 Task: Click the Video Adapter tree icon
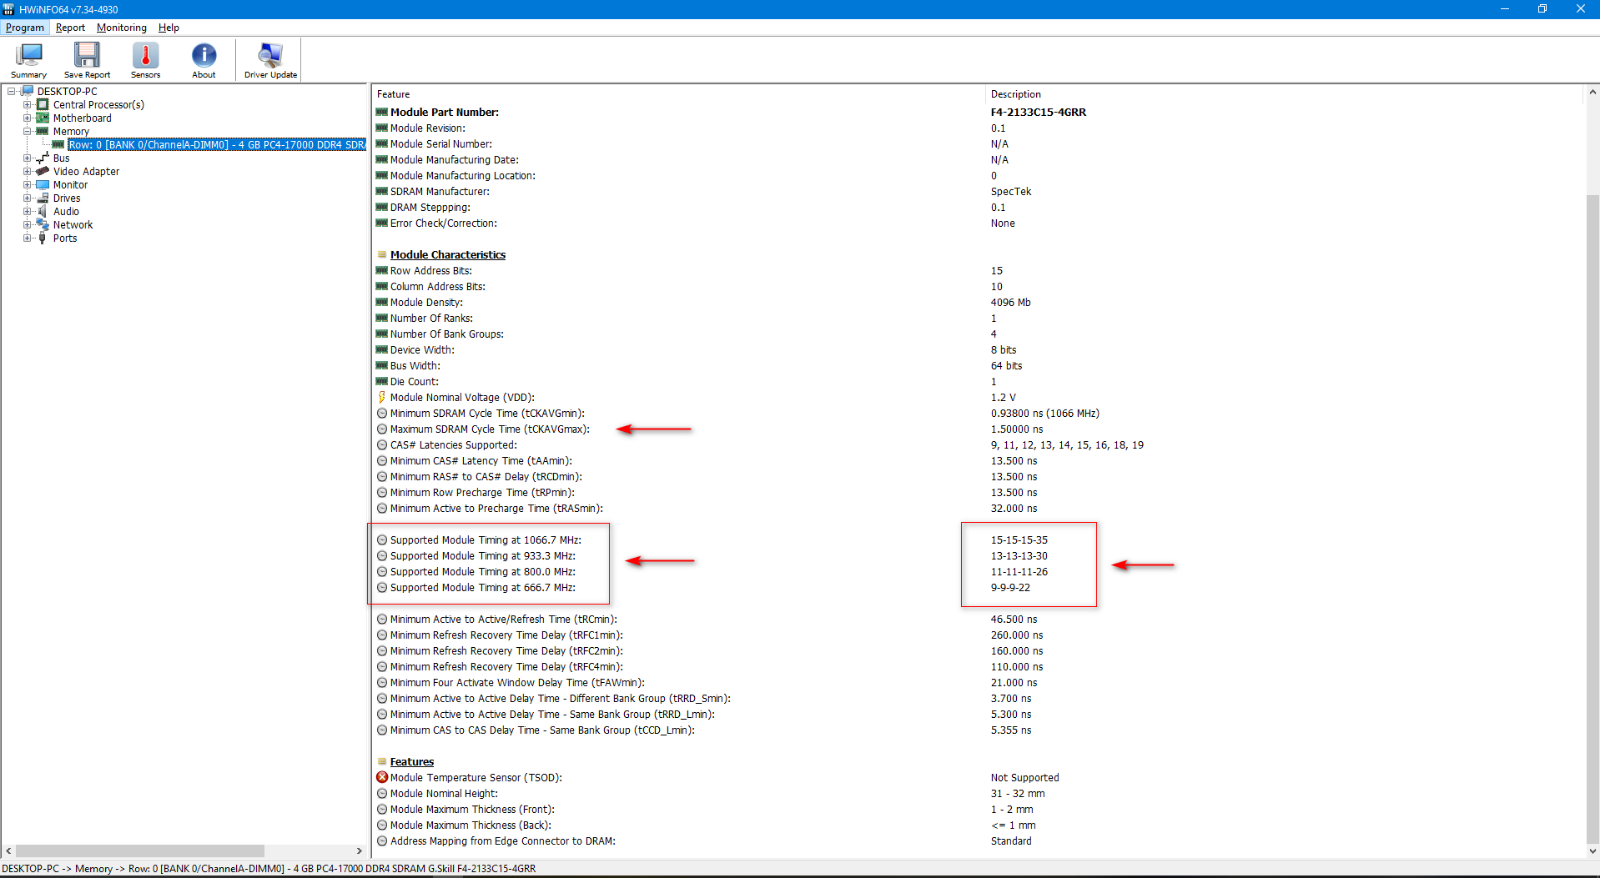pos(43,171)
